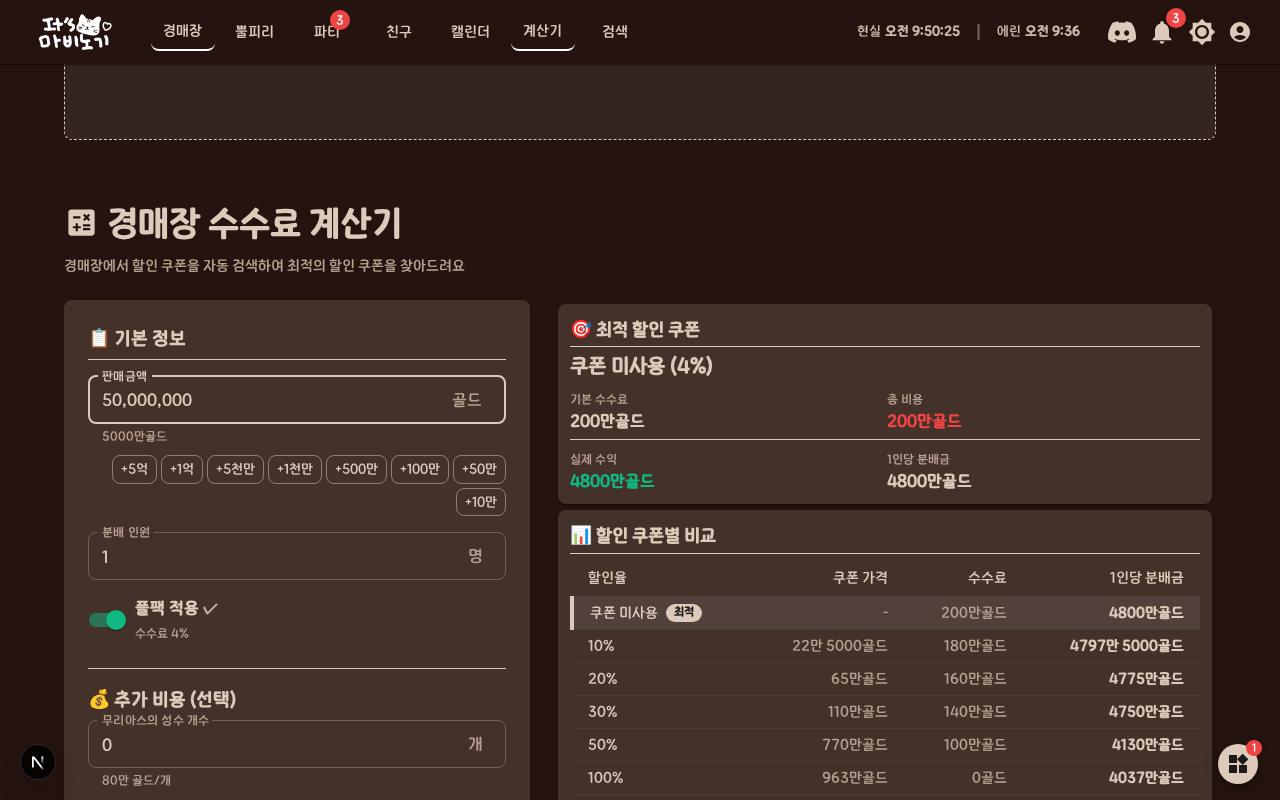The width and height of the screenshot is (1280, 800).
Task: Click the 쿠폰 가격 column header
Action: tap(860, 578)
